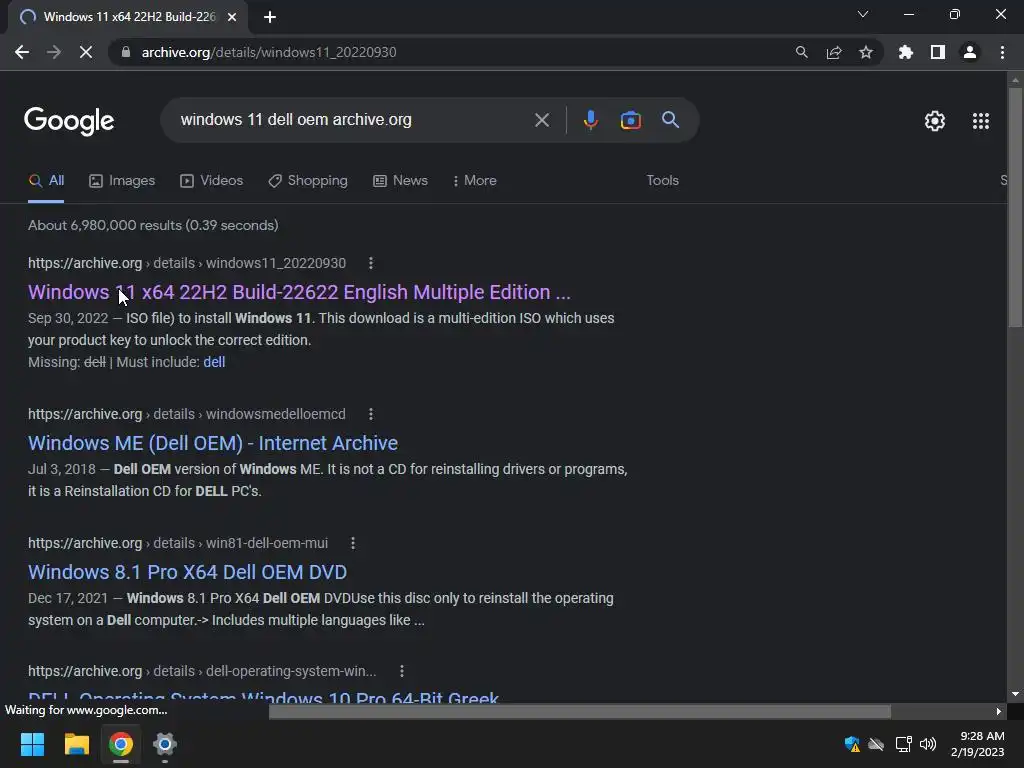
Task: Click the archive.org URL in address bar
Action: [x=269, y=52]
